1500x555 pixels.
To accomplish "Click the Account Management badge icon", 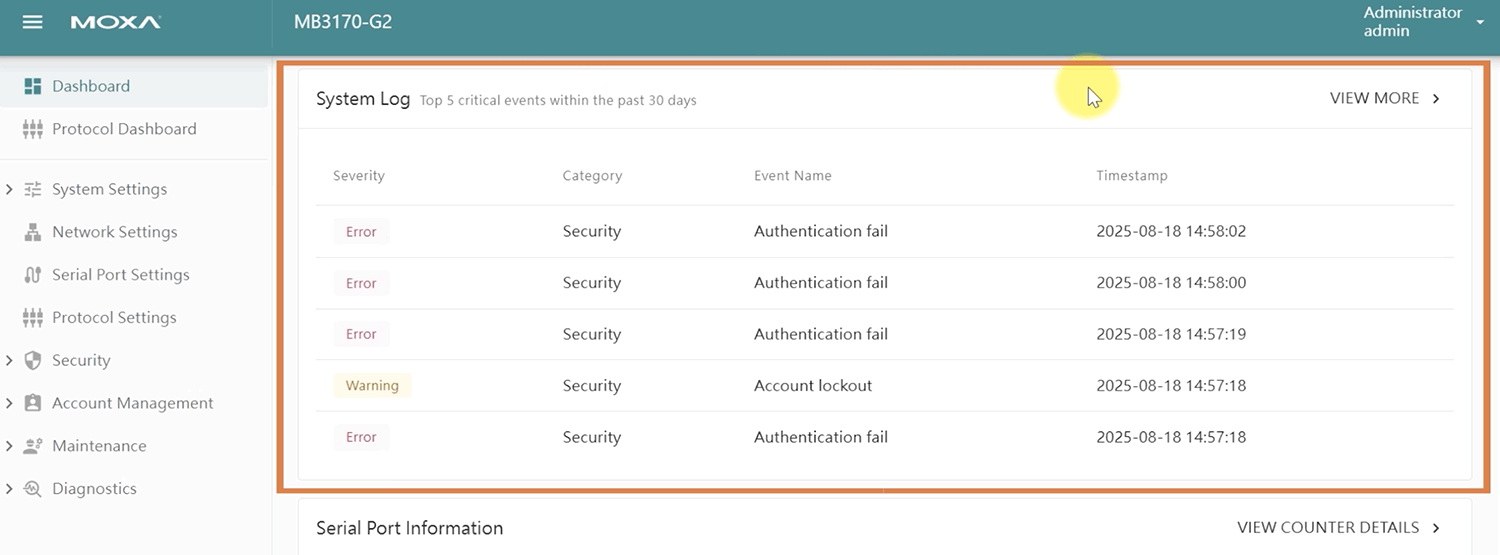I will [32, 404].
